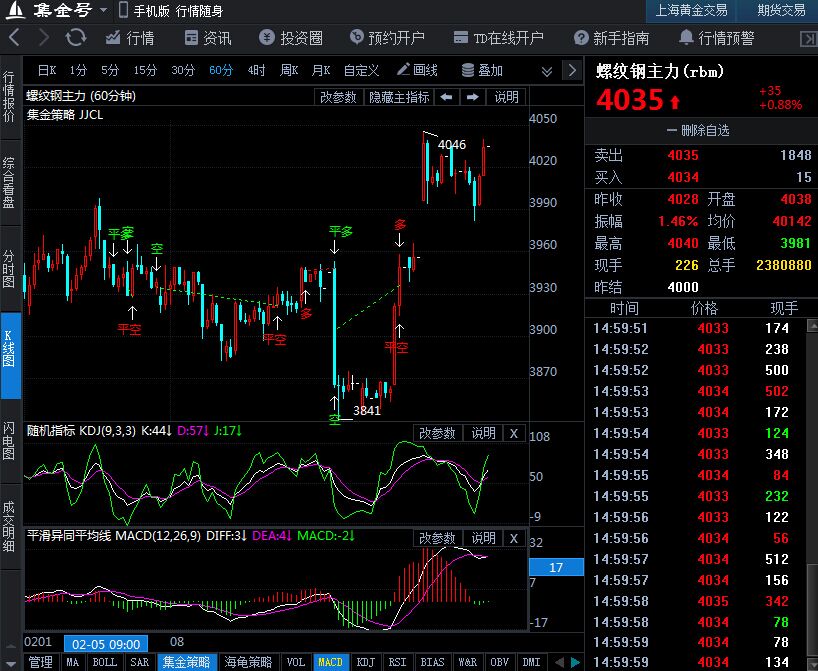Viewport: 818px width, 671px height.
Task: Open the 投资圈 investment circle
Action: coord(289,38)
